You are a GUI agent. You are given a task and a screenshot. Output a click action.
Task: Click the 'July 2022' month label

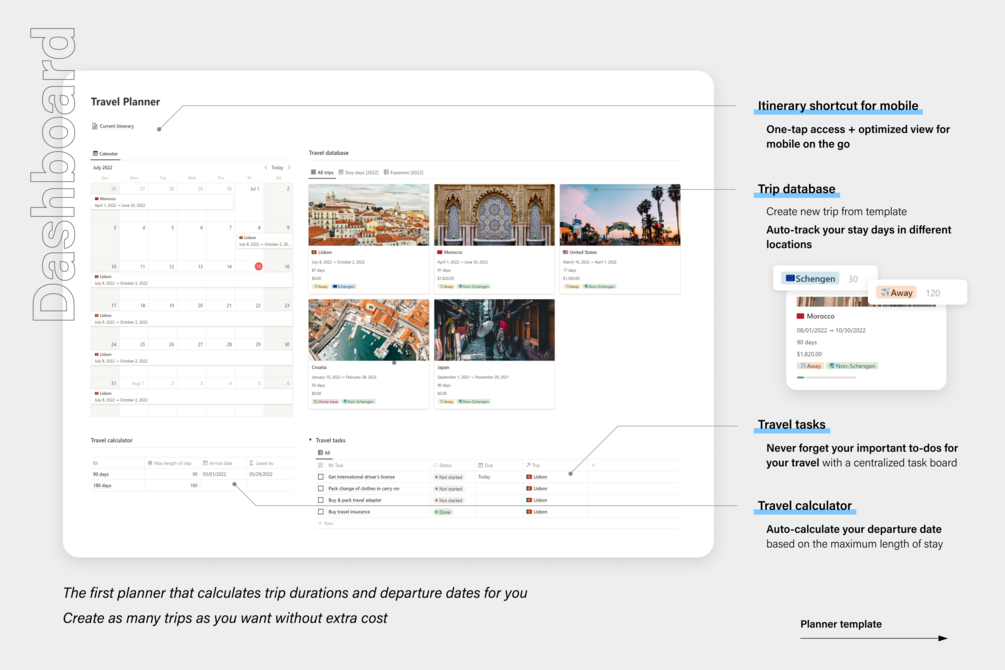pyautogui.click(x=103, y=168)
